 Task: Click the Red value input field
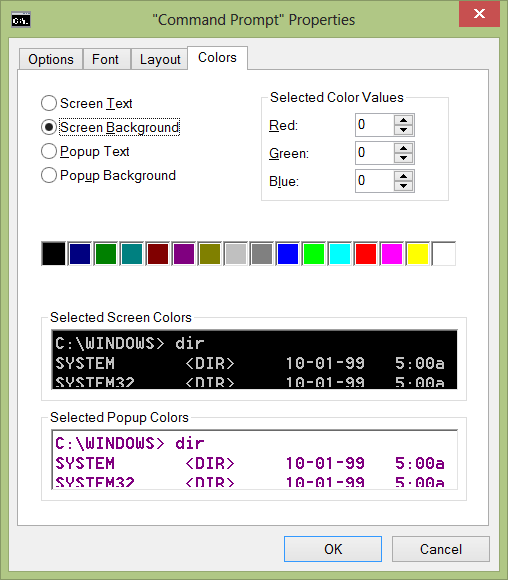click(374, 125)
